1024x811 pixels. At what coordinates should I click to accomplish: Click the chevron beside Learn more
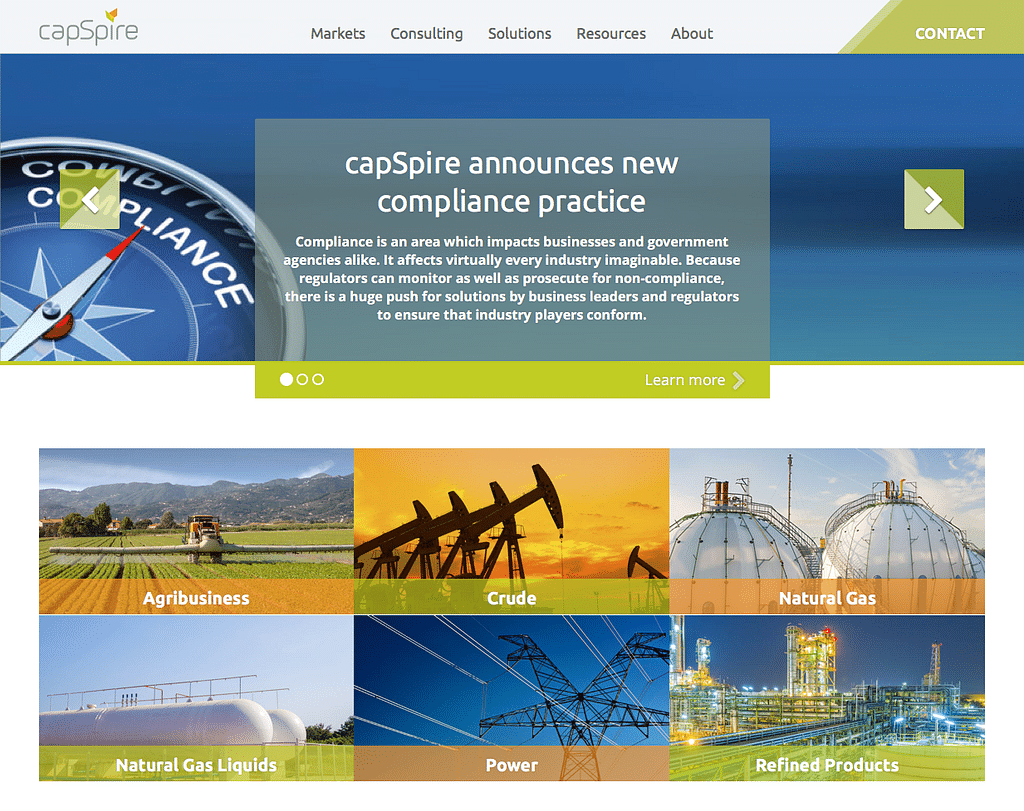(739, 380)
